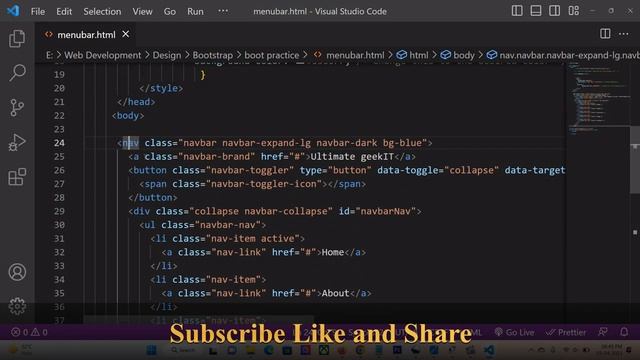Open the Extensions view
640x360 pixels.
coord(17,177)
